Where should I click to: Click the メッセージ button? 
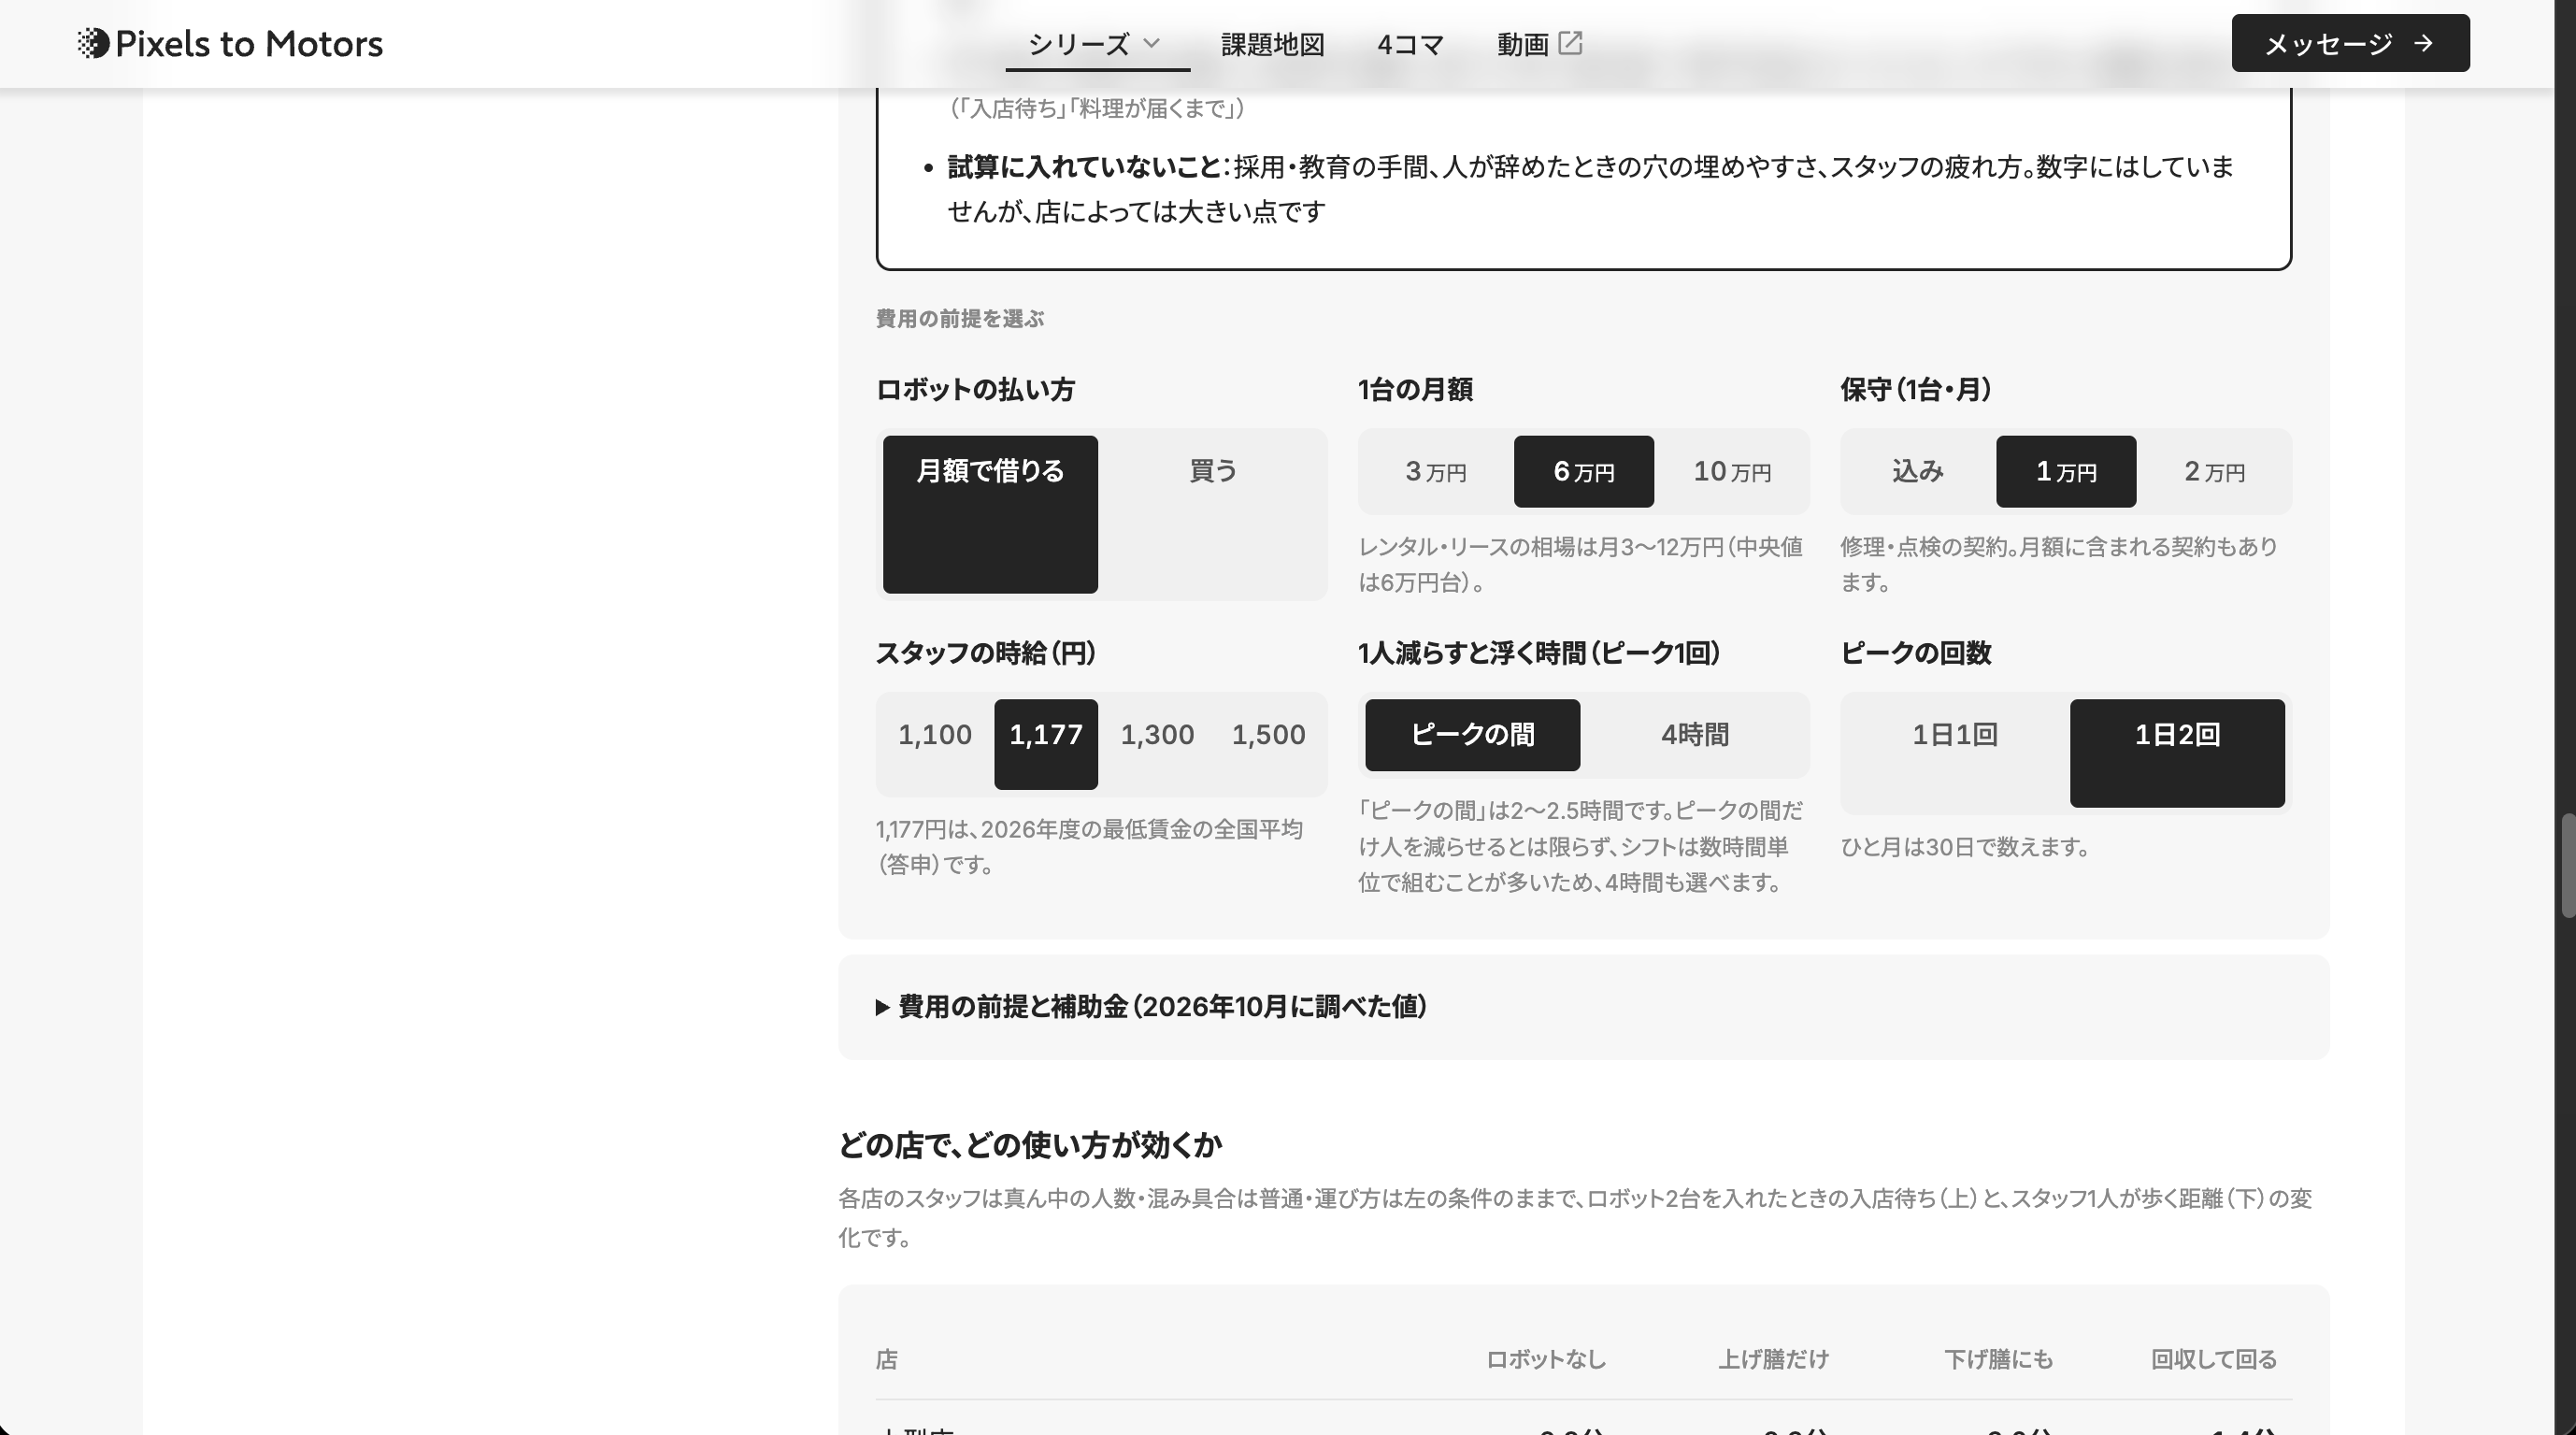tap(2350, 43)
